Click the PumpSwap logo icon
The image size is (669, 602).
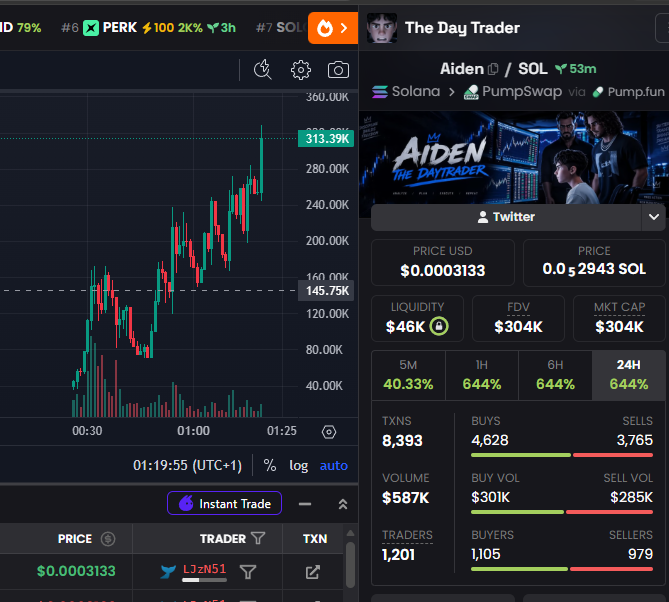[471, 92]
